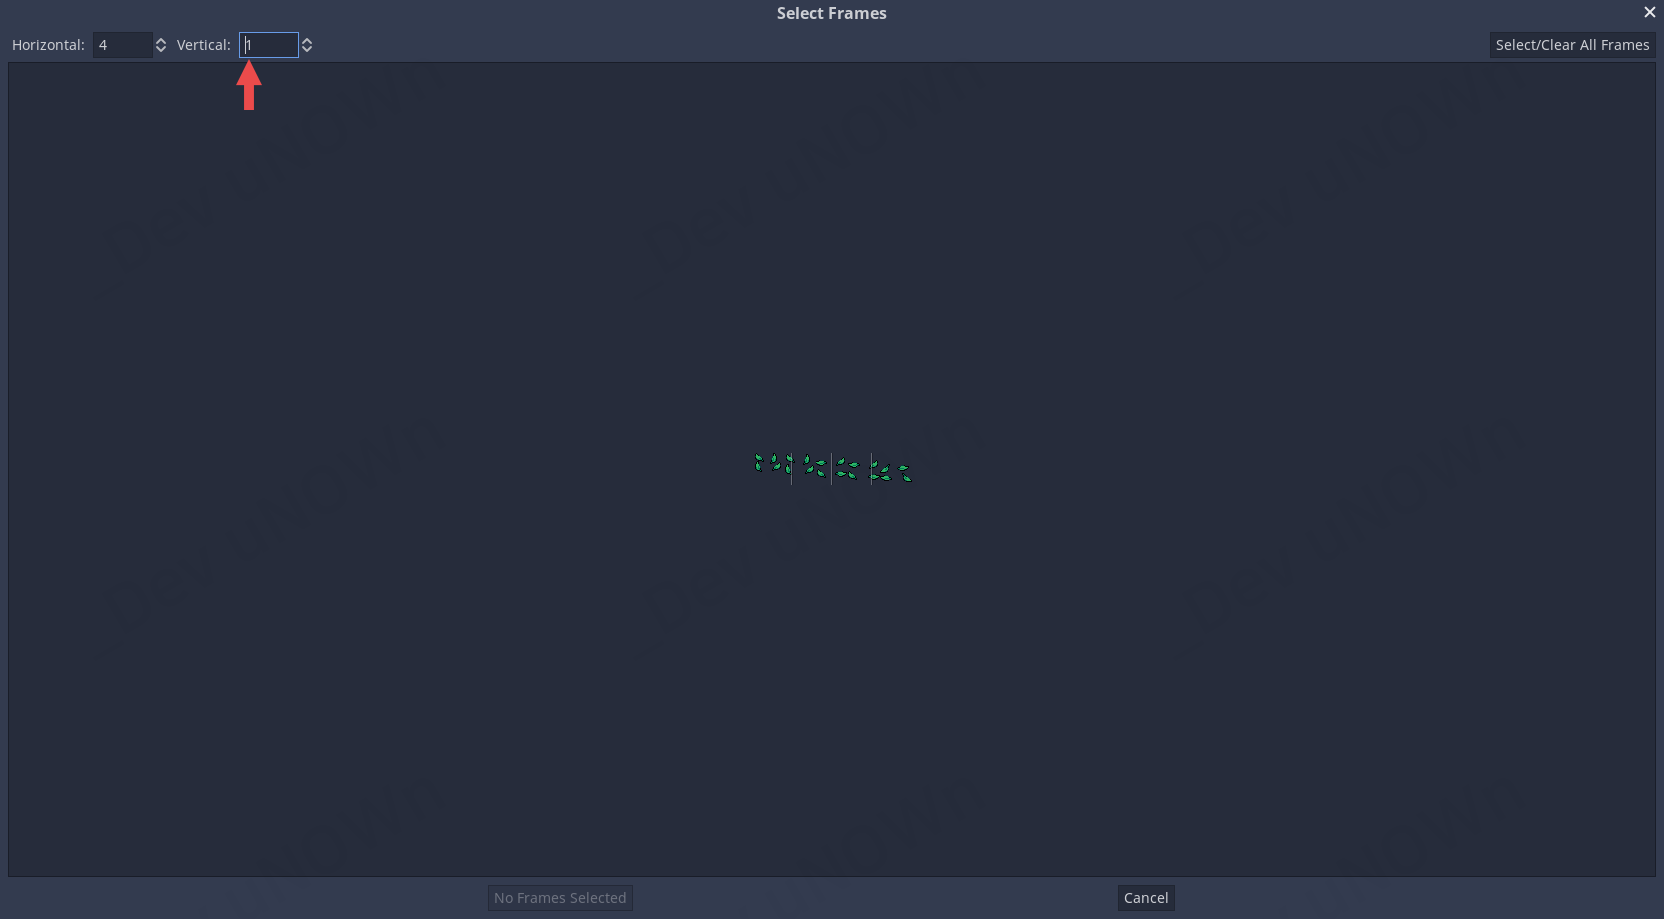This screenshot has height=919, width=1664.
Task: Select the first leaf sprite frame
Action: (x=772, y=468)
